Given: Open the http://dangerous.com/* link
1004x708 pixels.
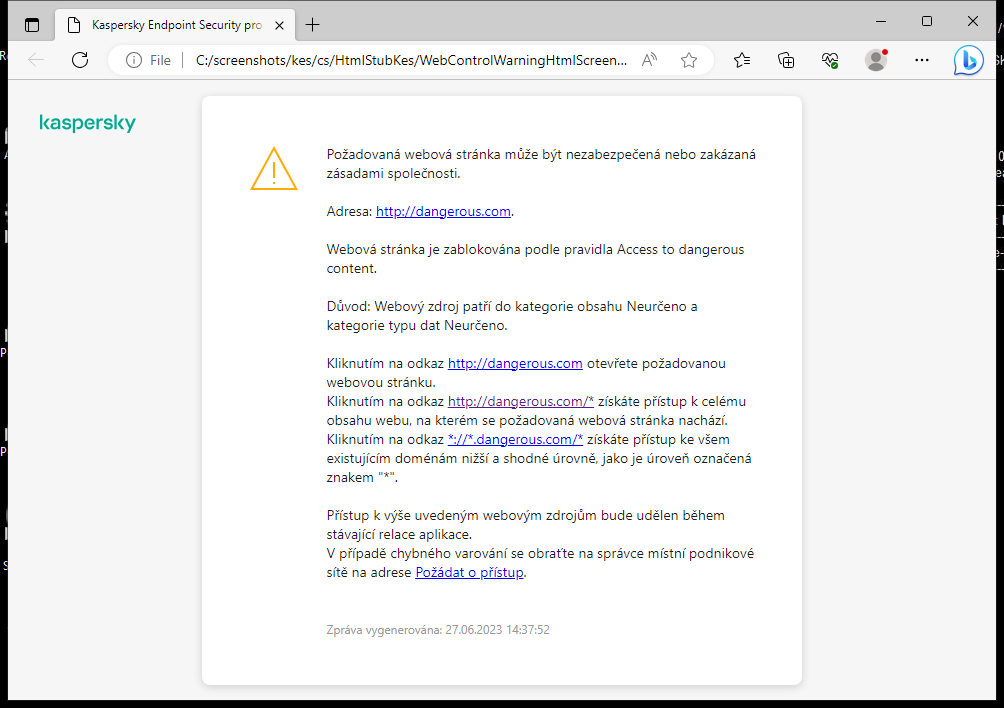Looking at the screenshot, I should (521, 401).
